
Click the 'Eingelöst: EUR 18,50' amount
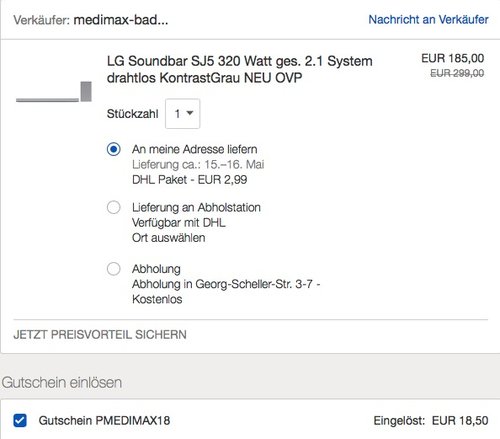(x=431, y=420)
